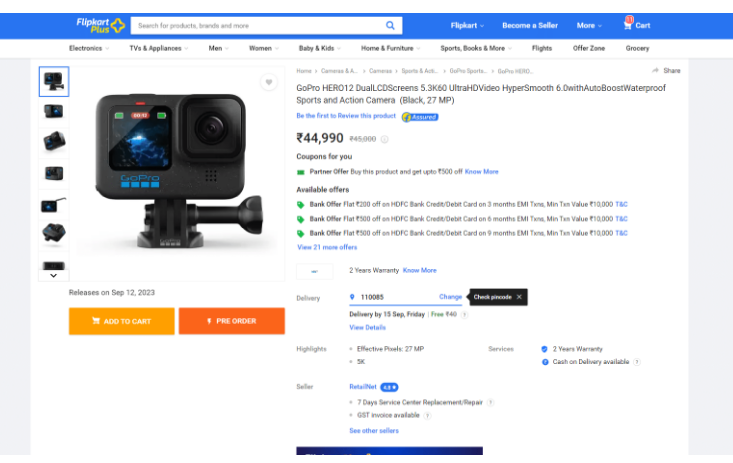Click tag icon of 6 months EMI offer
The image size is (733, 463).
click(x=301, y=219)
